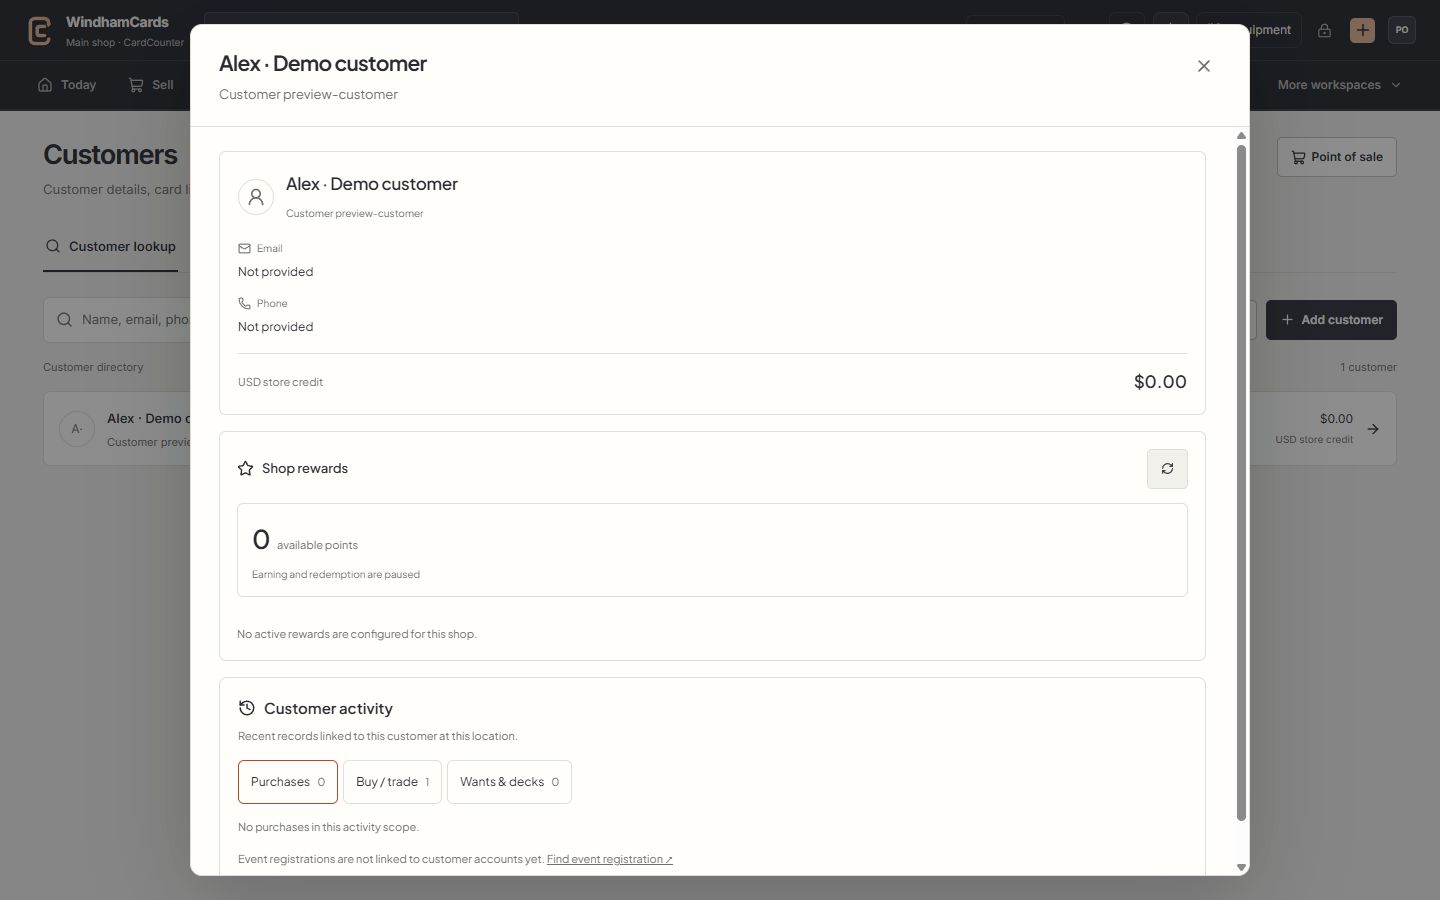Click the Email envelope icon

click(244, 248)
